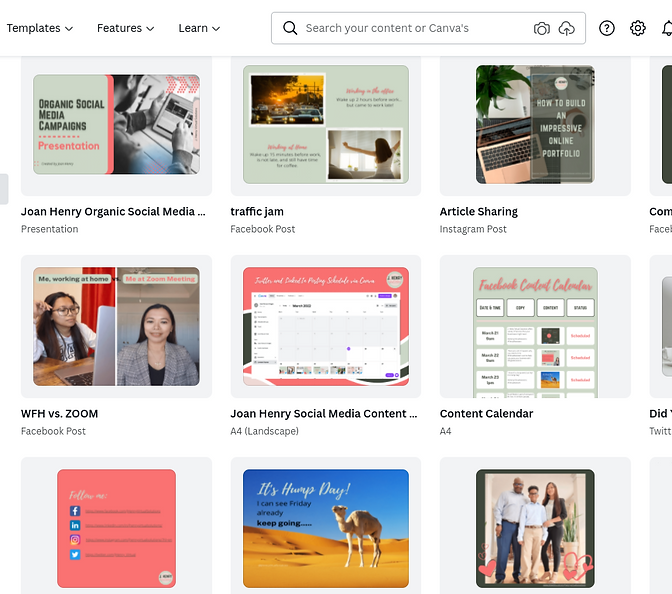
Task: Click the title 'Joan Henry Organic Social Media ...'
Action: coord(113,212)
